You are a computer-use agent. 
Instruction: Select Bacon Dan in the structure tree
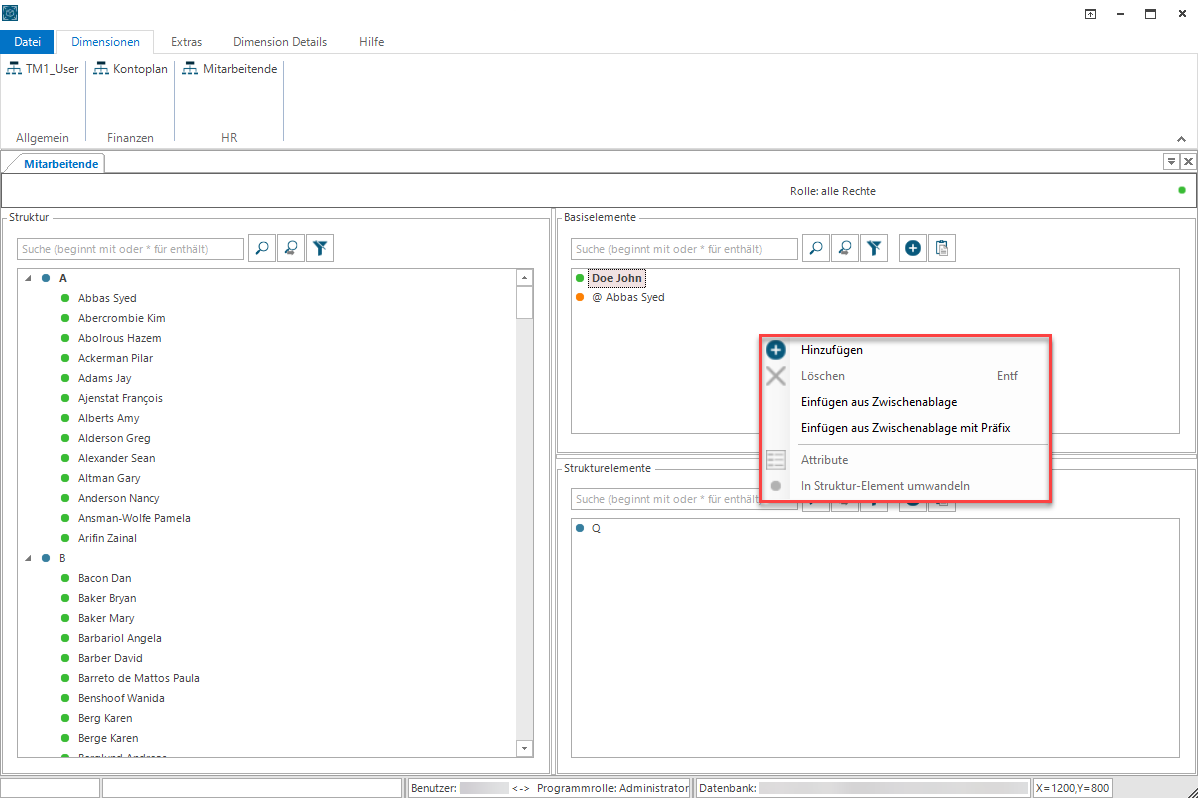tap(105, 578)
